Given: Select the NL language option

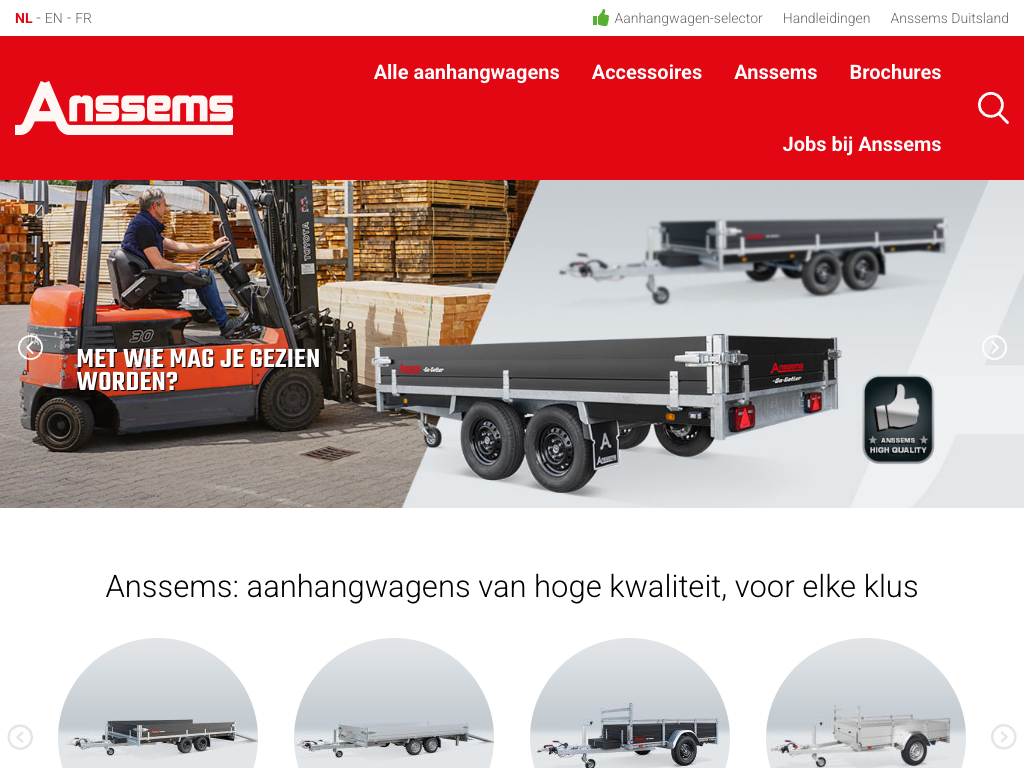Looking at the screenshot, I should 24,18.
